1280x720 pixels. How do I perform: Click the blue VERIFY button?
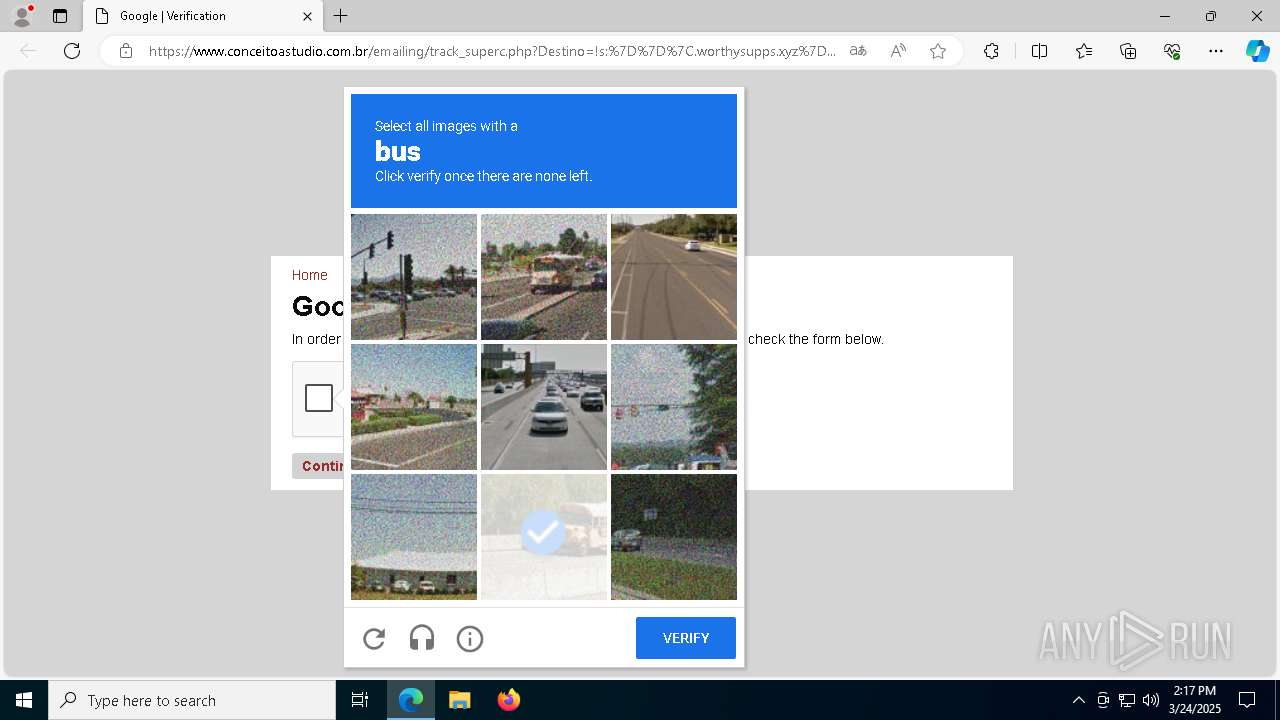686,638
